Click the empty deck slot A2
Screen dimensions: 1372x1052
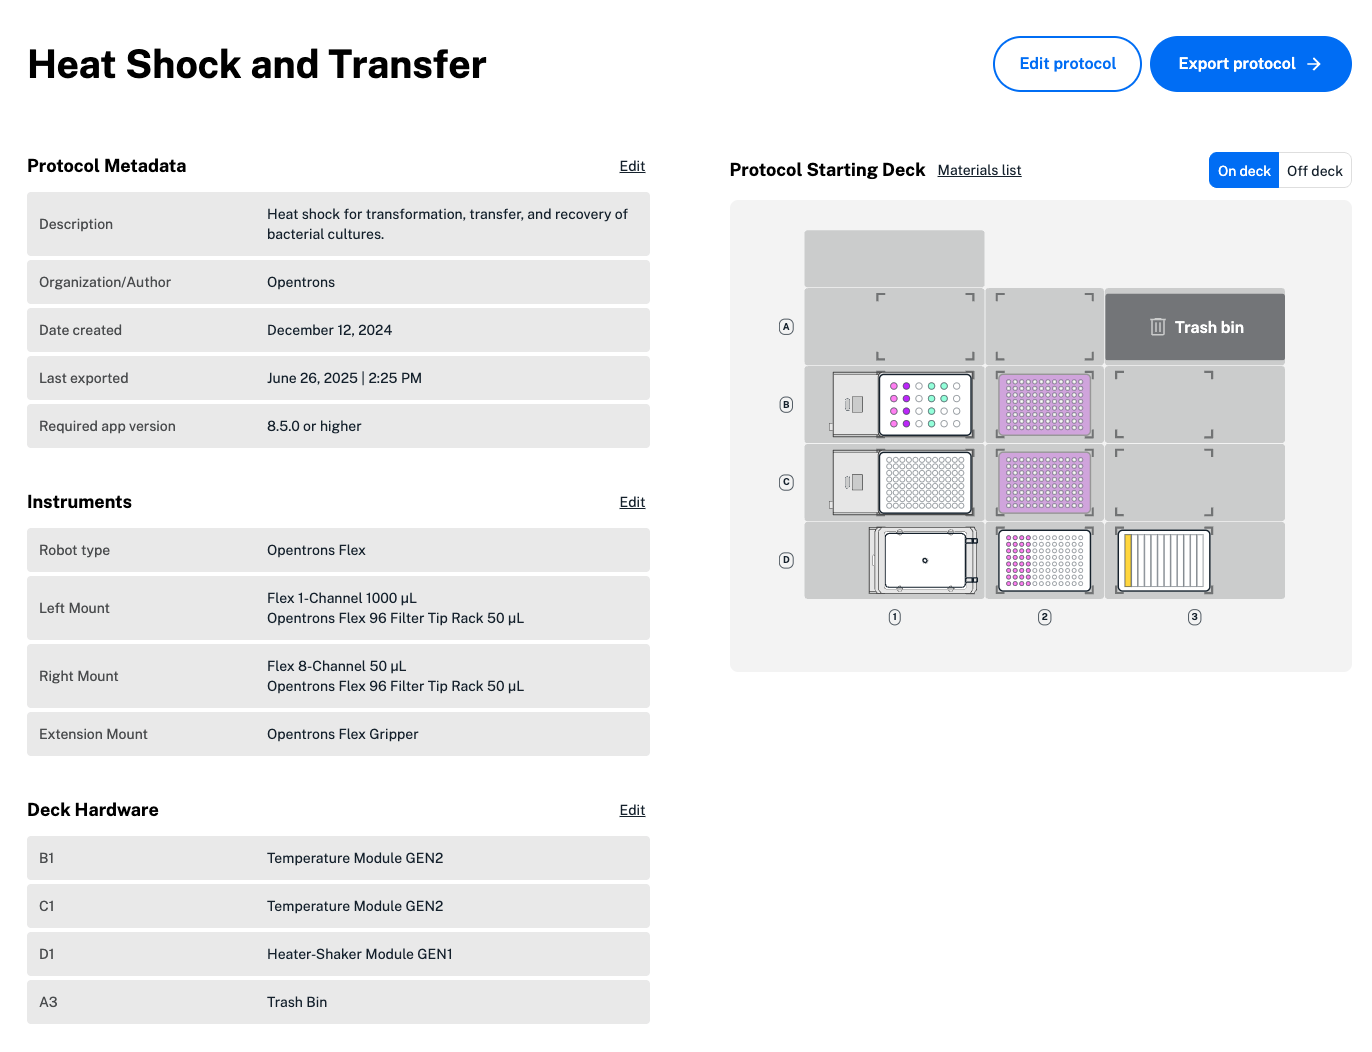[x=1045, y=327]
